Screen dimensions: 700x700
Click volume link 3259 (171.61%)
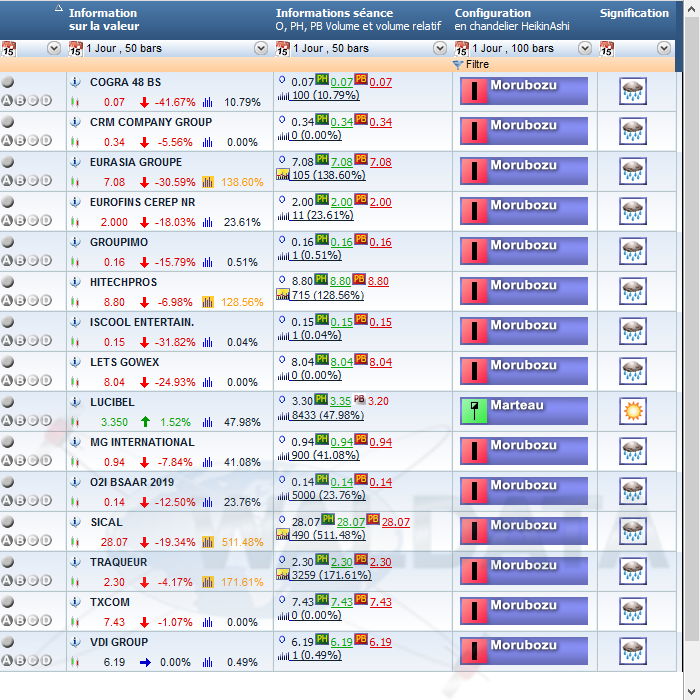[331, 575]
